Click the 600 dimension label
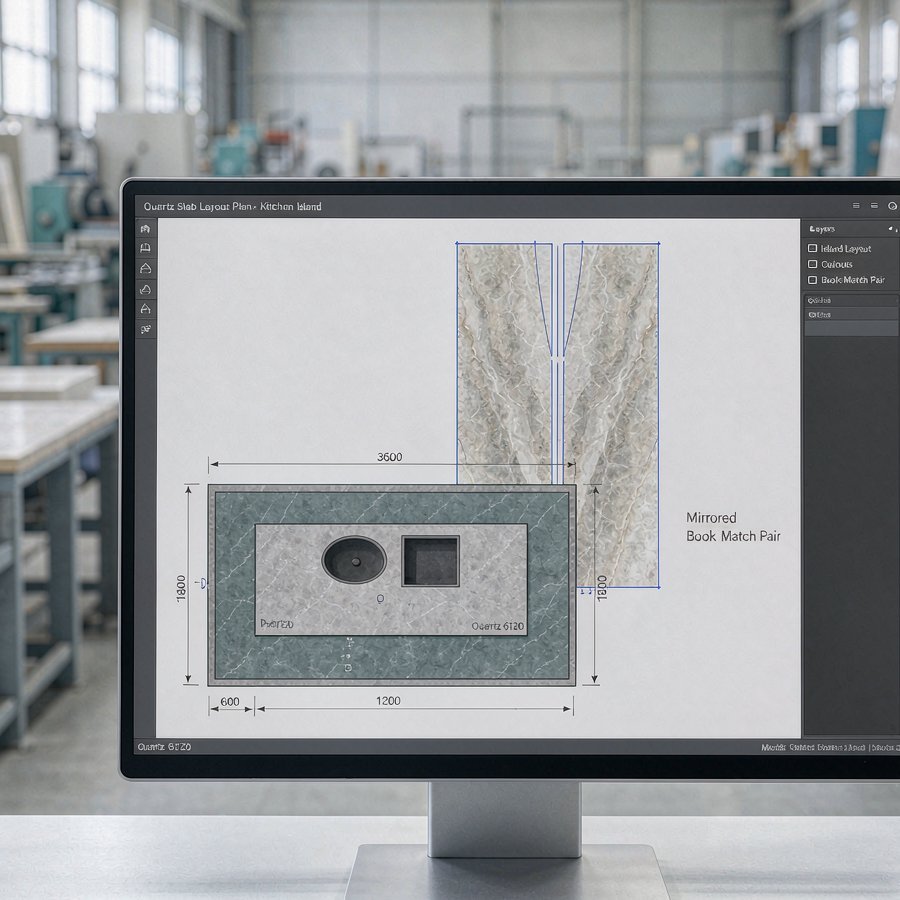This screenshot has width=900, height=900. click(230, 701)
